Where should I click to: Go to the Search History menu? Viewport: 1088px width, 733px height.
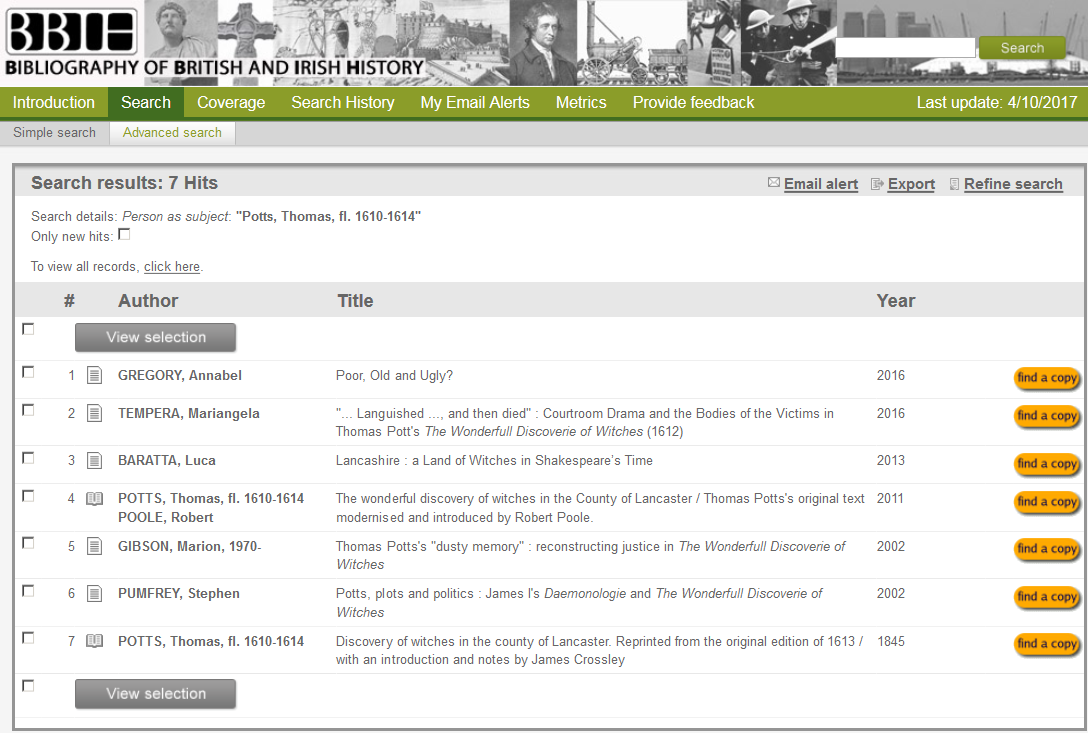342,102
